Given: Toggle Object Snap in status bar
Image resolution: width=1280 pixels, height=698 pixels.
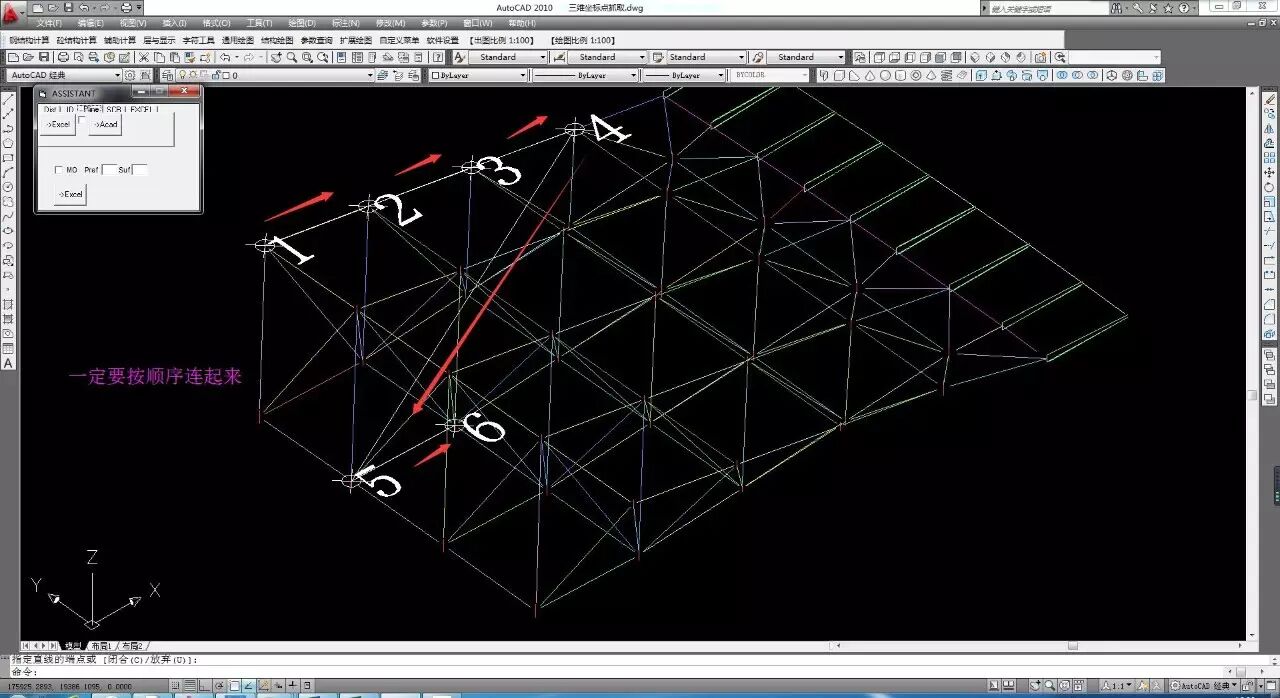Looking at the screenshot, I should pos(234,686).
